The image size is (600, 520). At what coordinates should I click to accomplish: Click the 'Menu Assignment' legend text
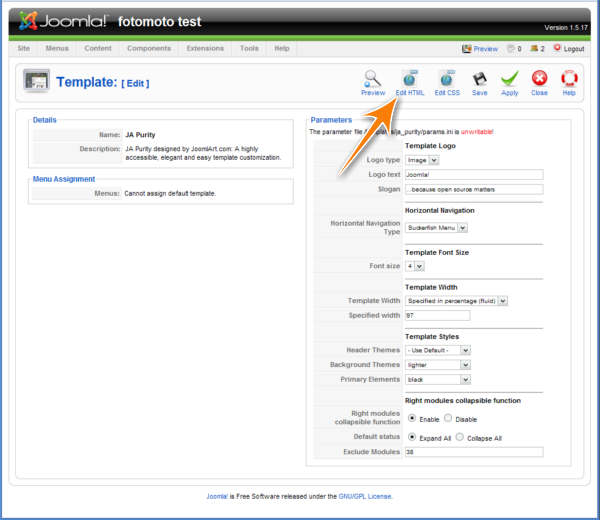pyautogui.click(x=64, y=179)
